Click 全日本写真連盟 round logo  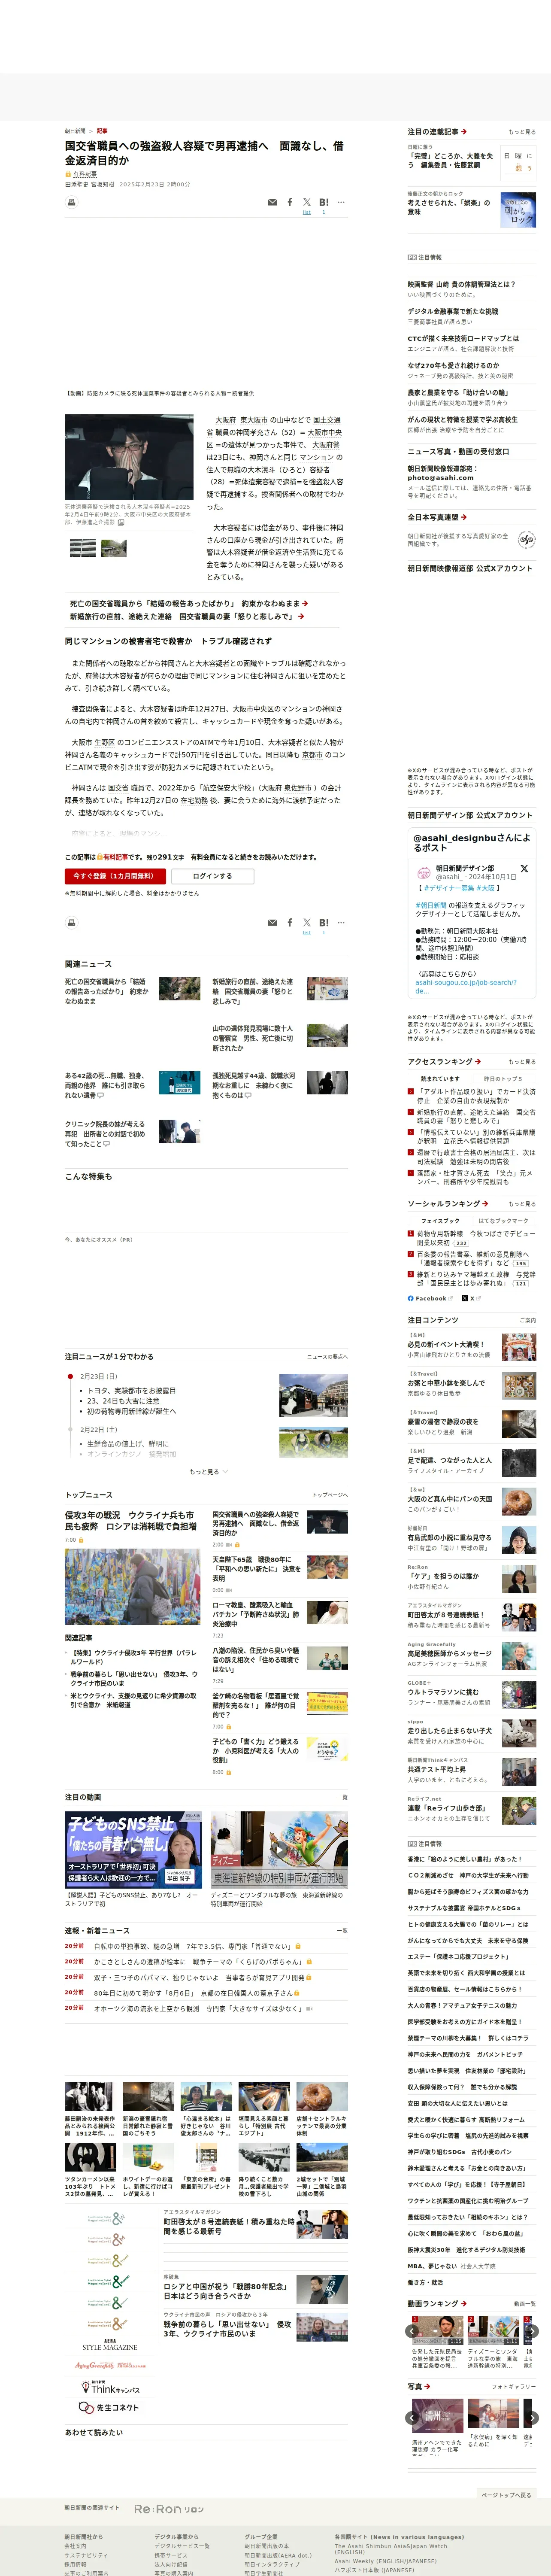(526, 540)
